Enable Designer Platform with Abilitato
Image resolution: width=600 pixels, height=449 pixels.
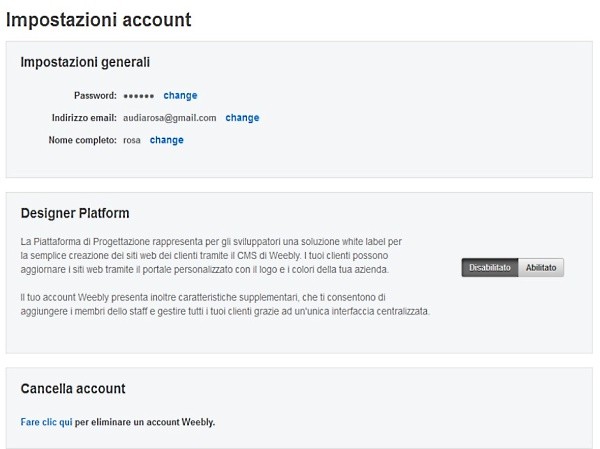tap(541, 268)
